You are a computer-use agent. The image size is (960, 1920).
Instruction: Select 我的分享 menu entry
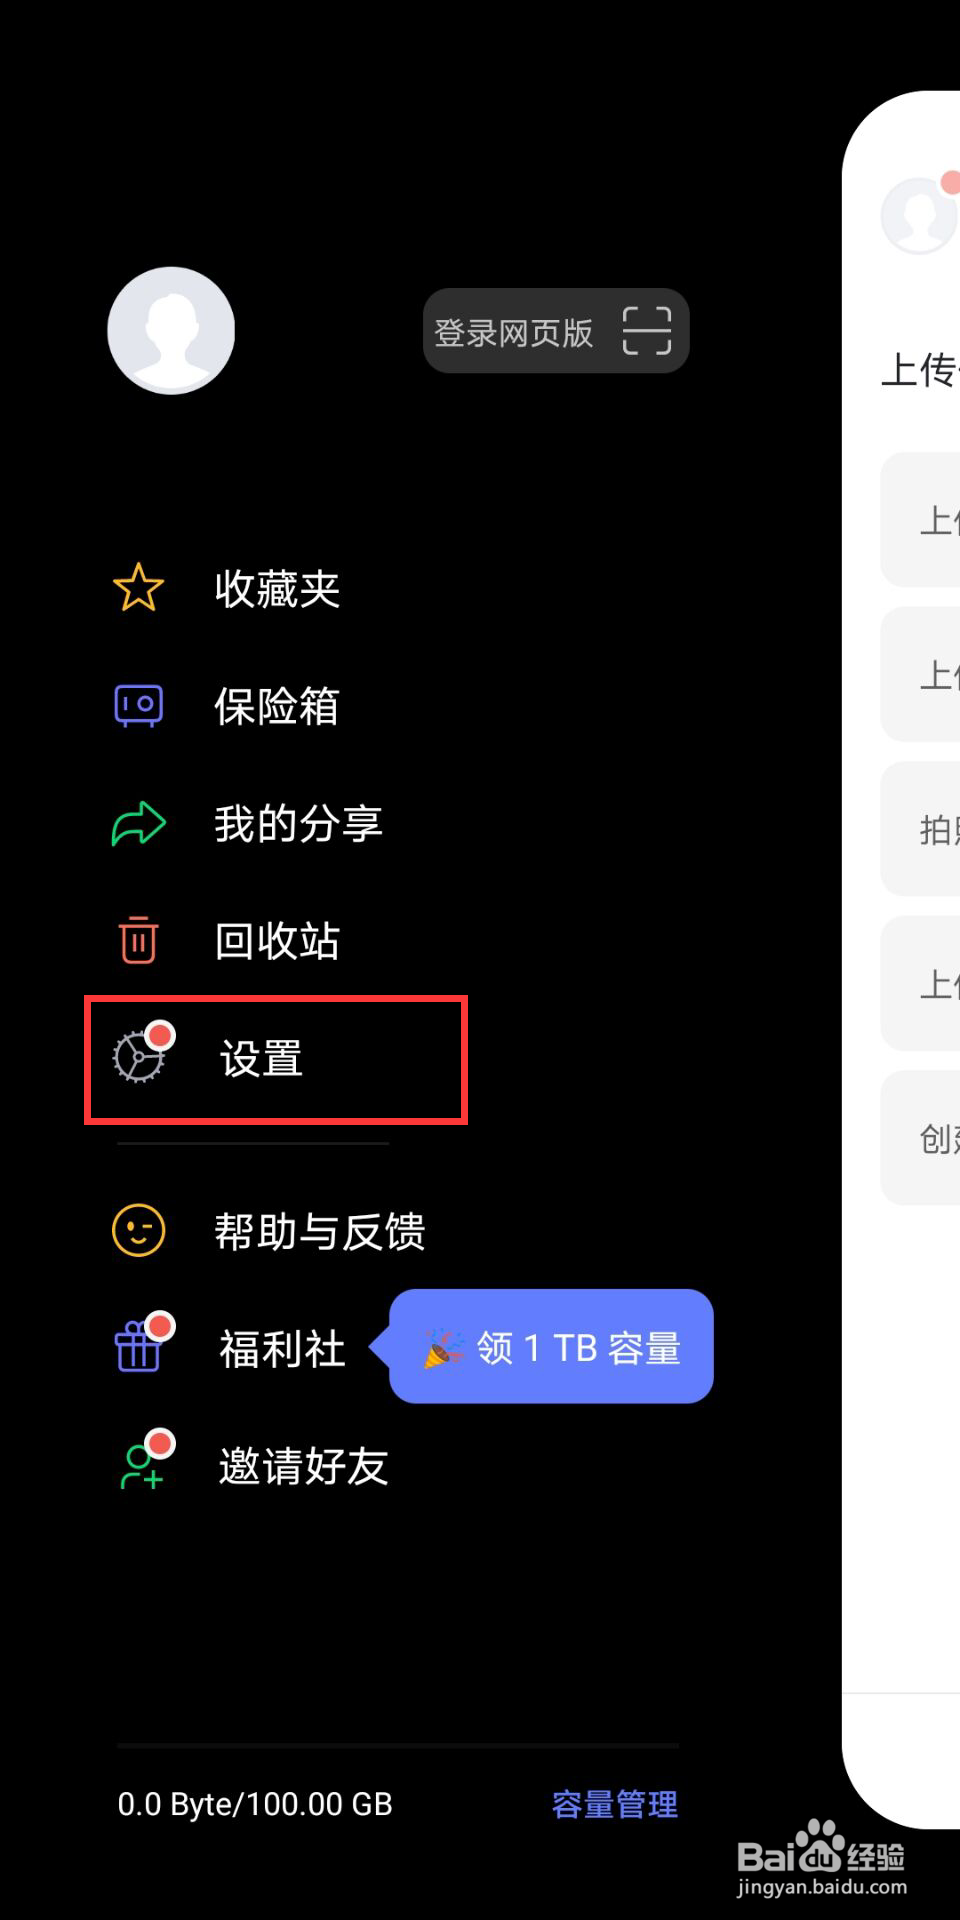point(298,823)
